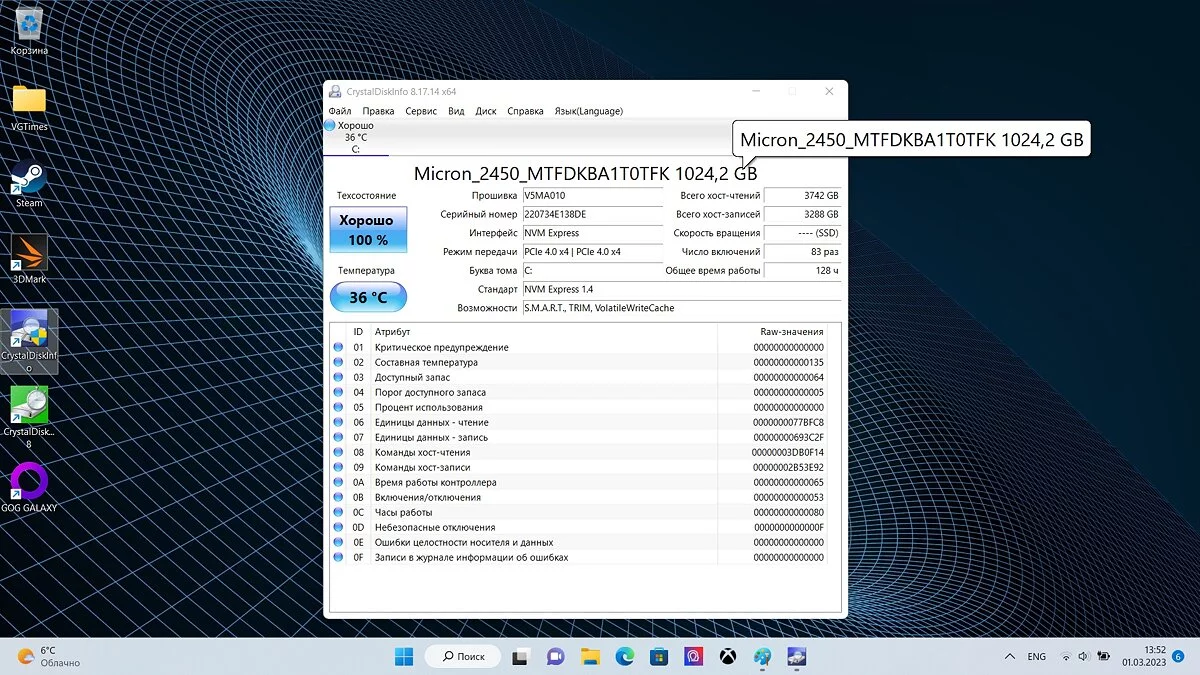Open File Explorer from the taskbar
This screenshot has width=1200, height=675.
590,656
